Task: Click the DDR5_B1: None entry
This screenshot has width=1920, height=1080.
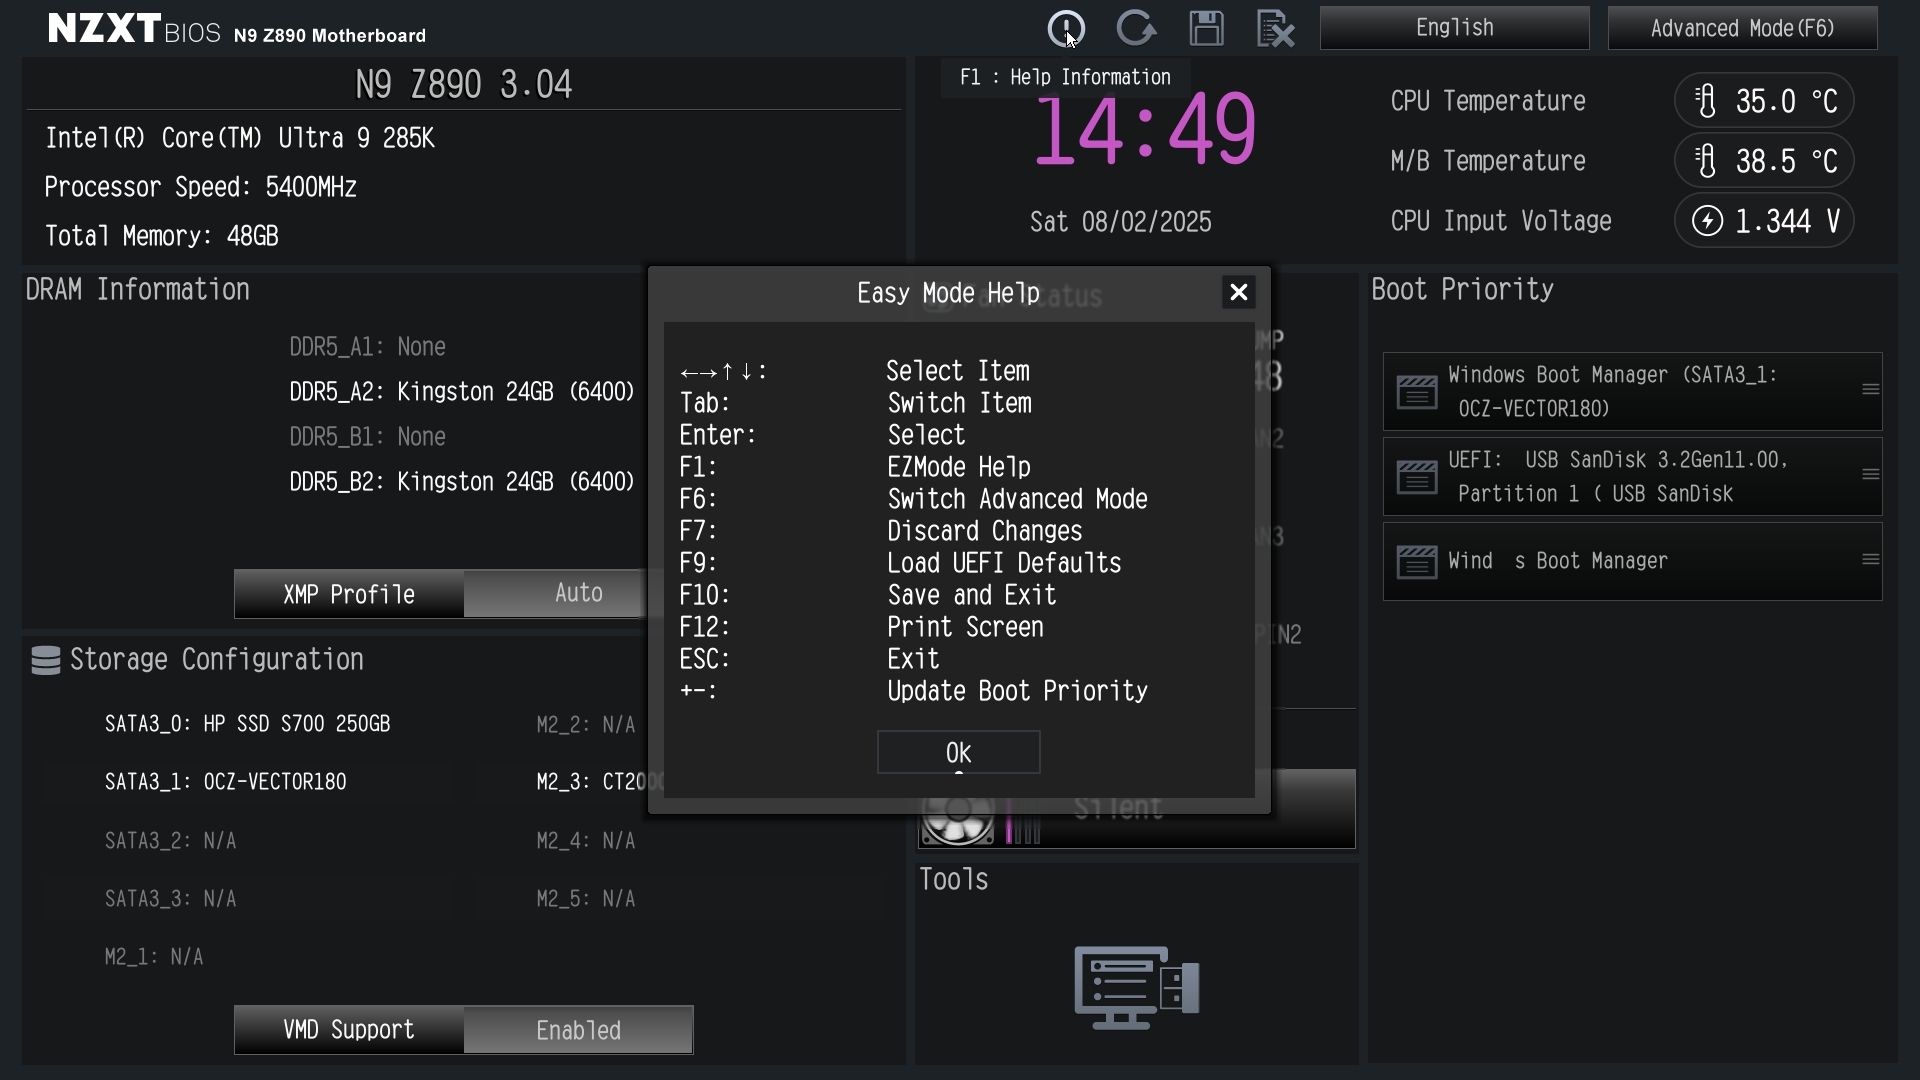Action: coord(367,437)
